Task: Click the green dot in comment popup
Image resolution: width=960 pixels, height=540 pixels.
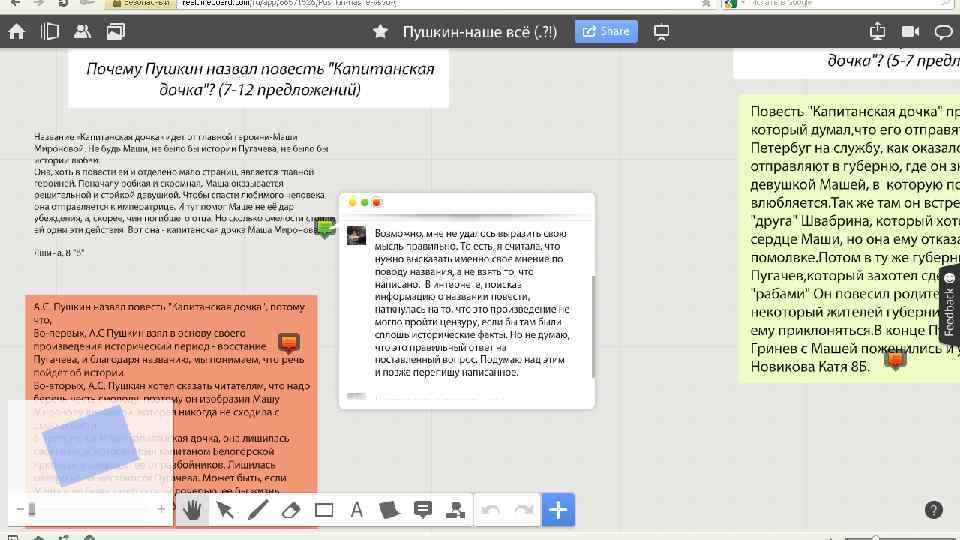Action: 364,203
